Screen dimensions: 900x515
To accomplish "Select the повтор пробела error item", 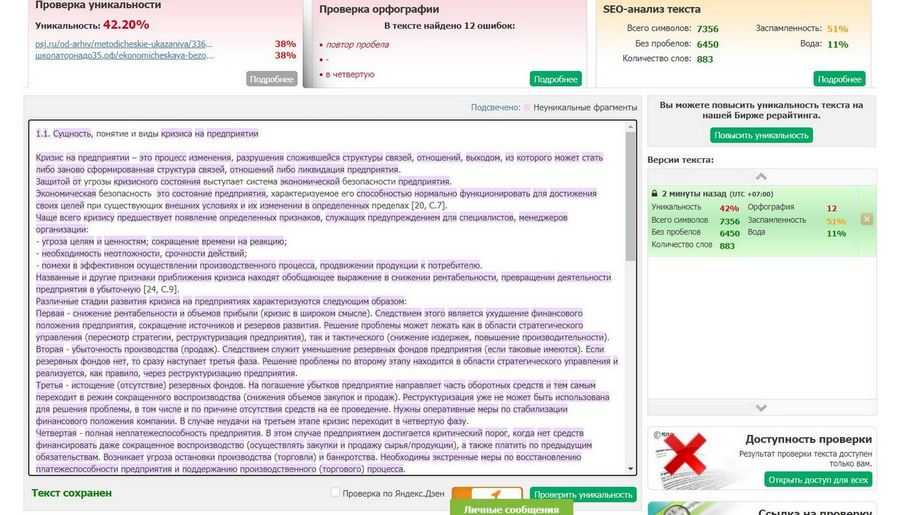I will click(x=357, y=44).
